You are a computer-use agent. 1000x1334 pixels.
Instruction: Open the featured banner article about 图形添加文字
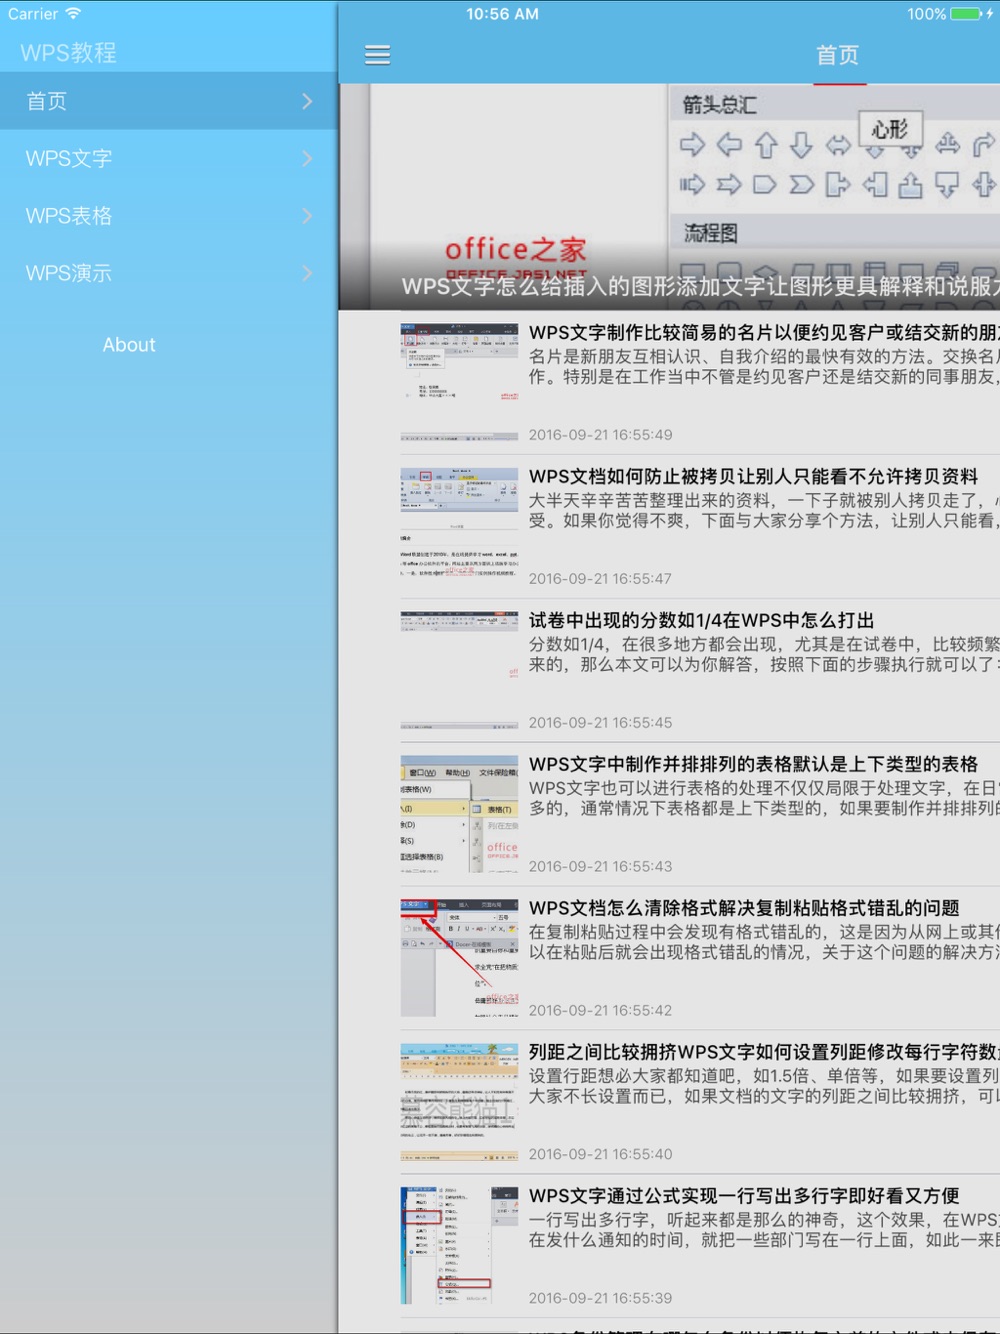[x=669, y=197]
